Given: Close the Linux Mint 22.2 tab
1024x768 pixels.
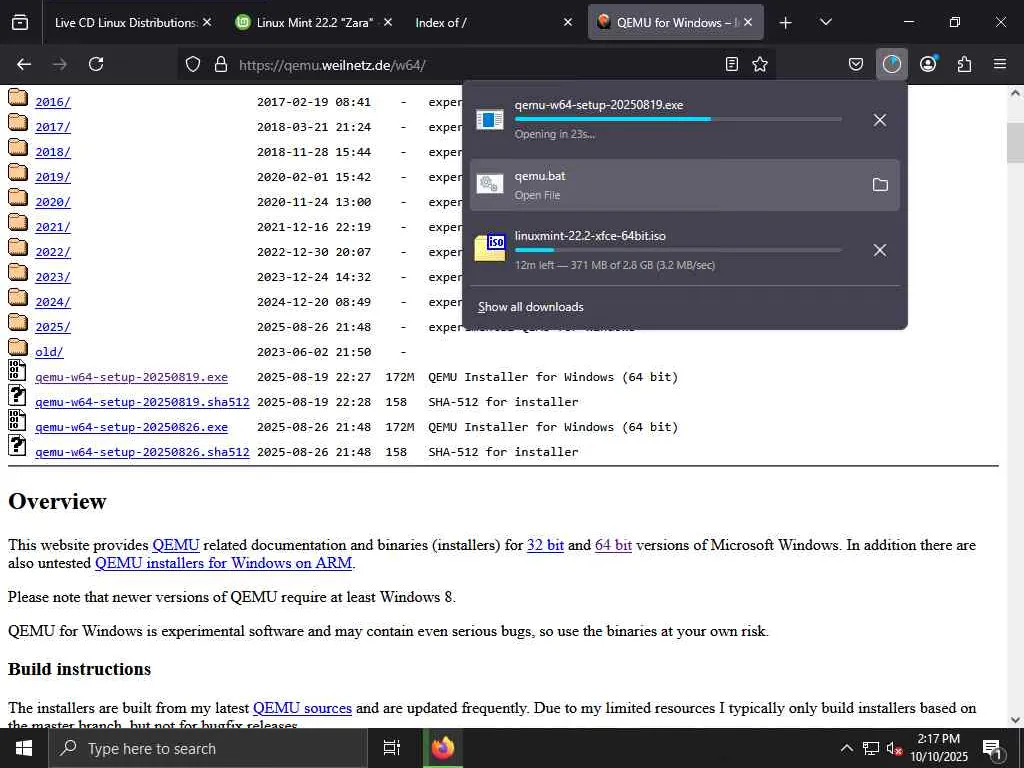Looking at the screenshot, I should (388, 22).
